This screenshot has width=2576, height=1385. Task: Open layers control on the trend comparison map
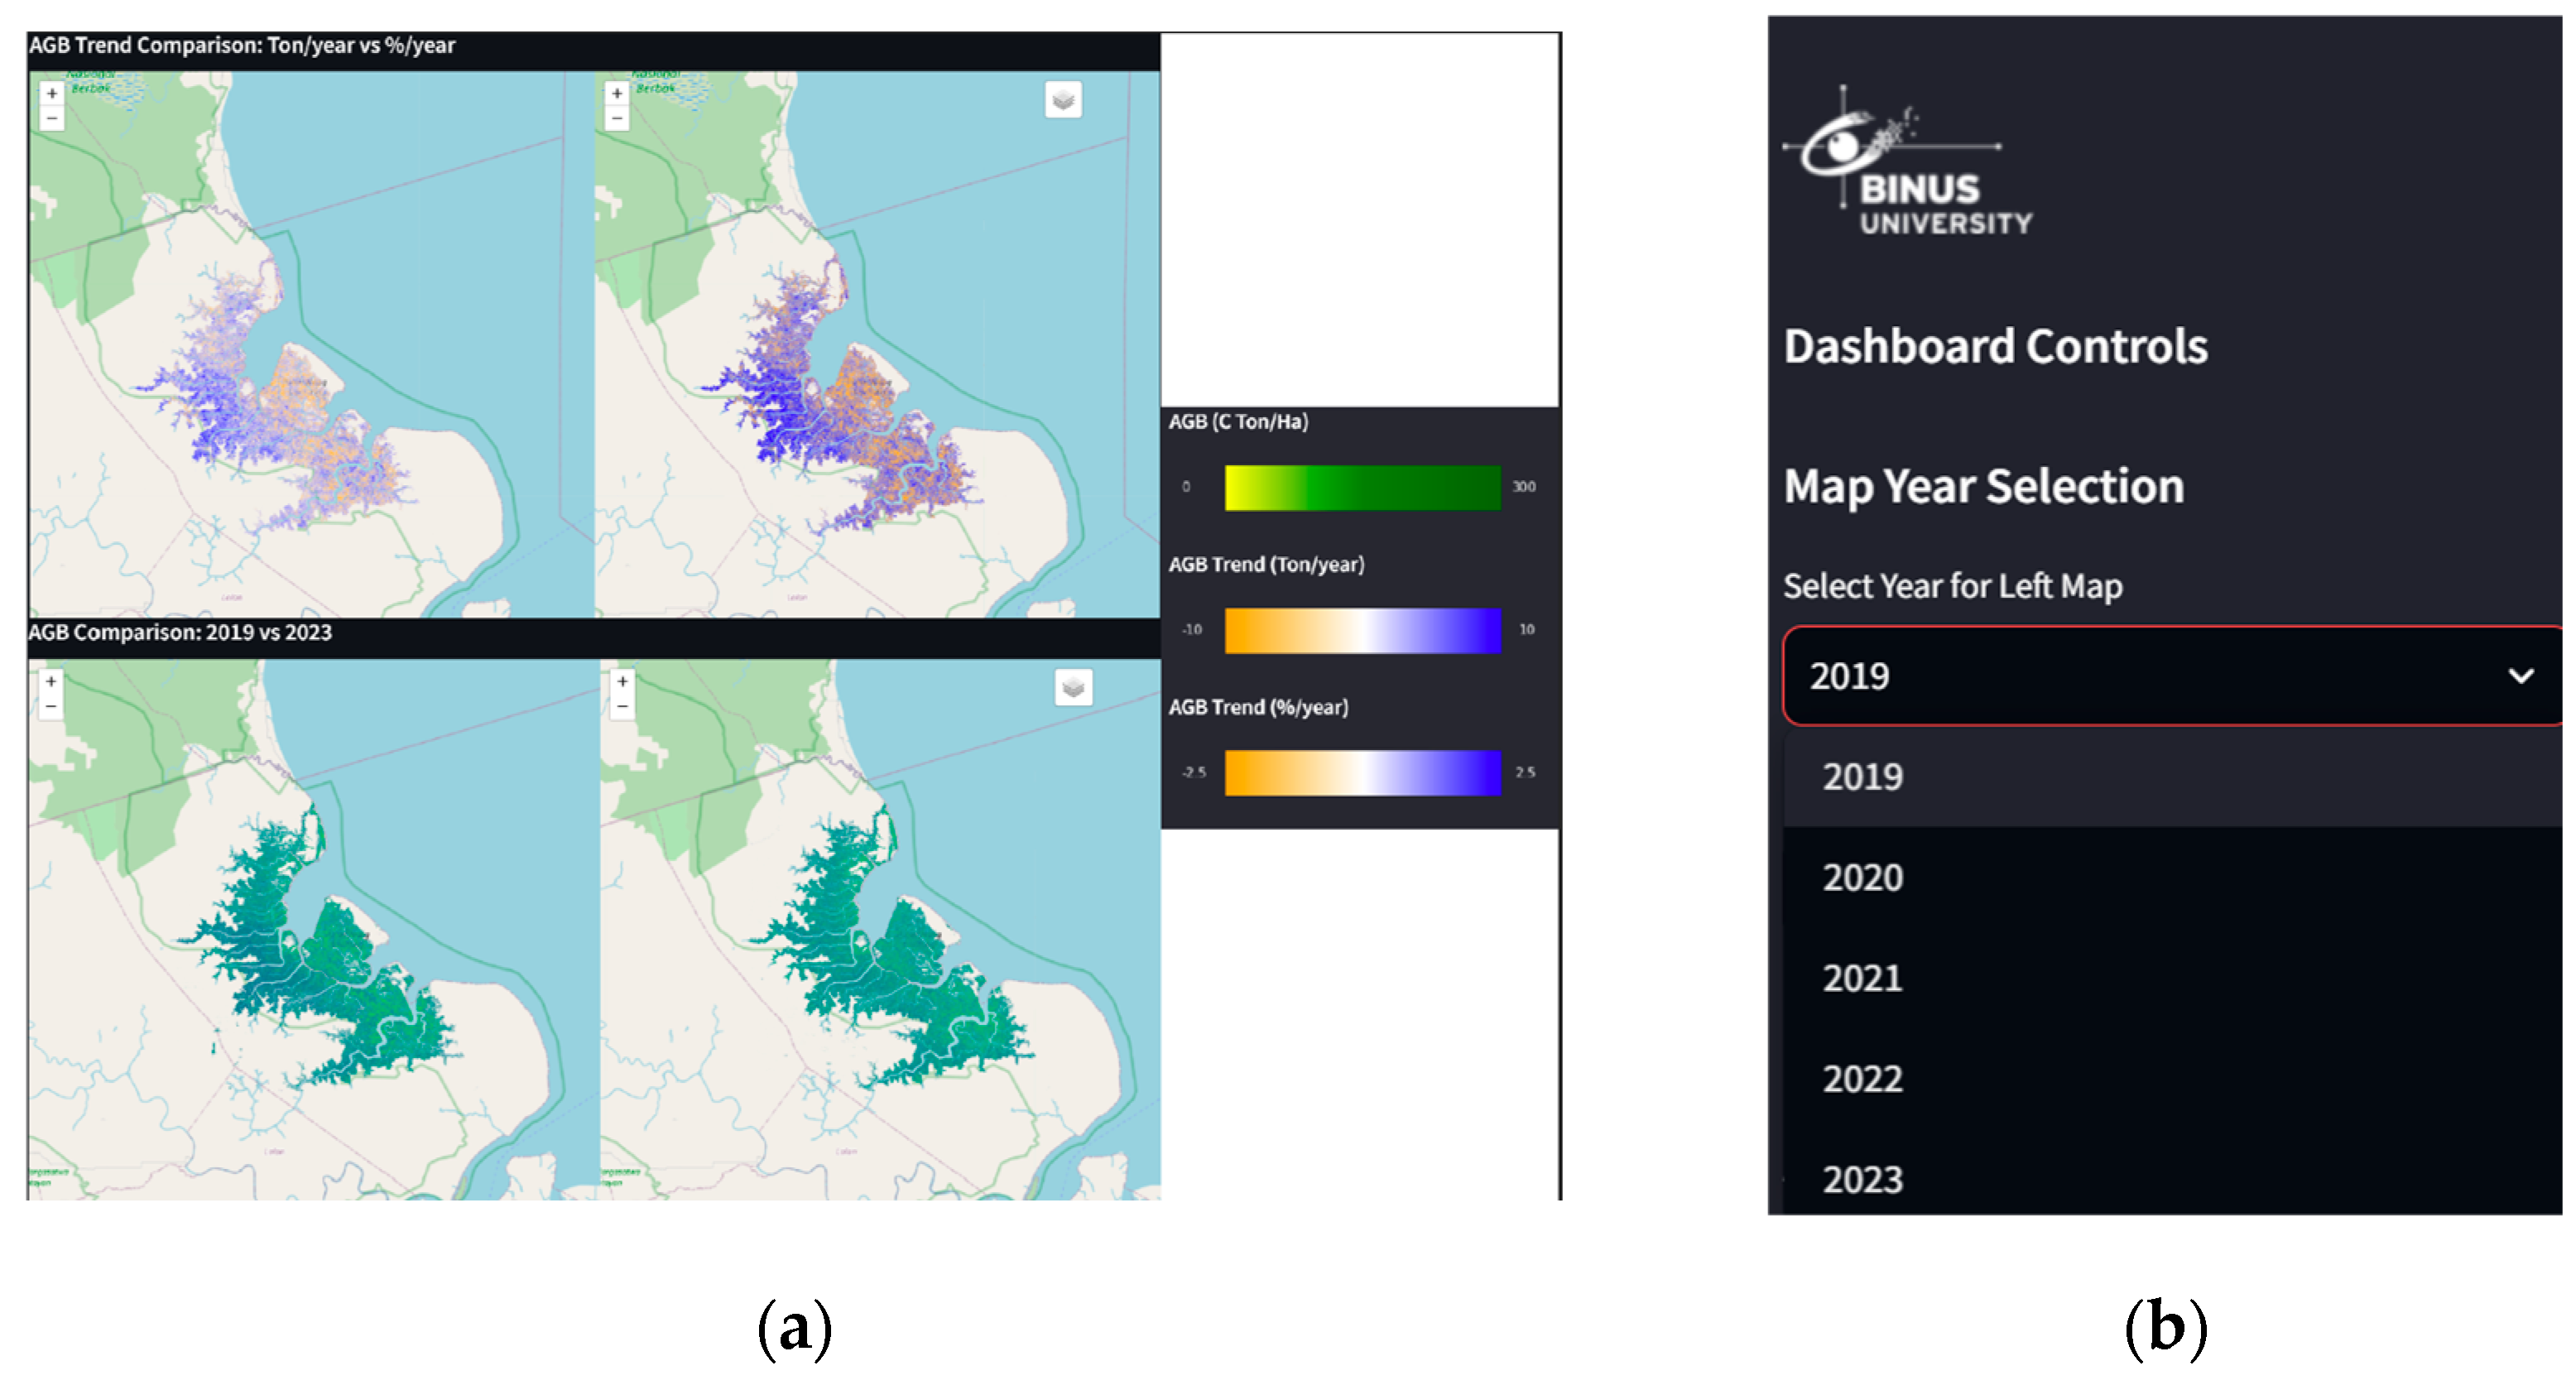[1063, 100]
